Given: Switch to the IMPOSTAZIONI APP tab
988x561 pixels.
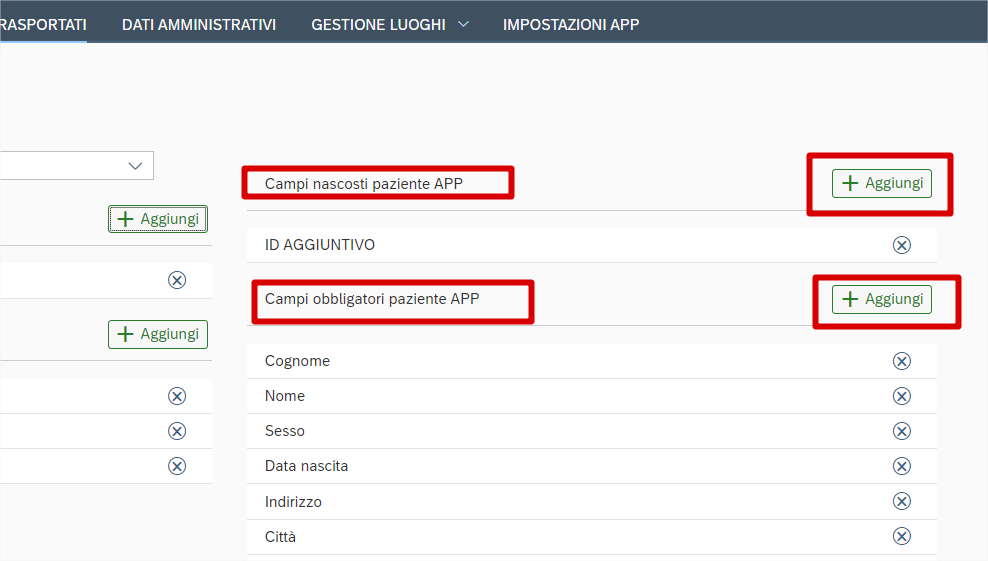Looking at the screenshot, I should 571,24.
